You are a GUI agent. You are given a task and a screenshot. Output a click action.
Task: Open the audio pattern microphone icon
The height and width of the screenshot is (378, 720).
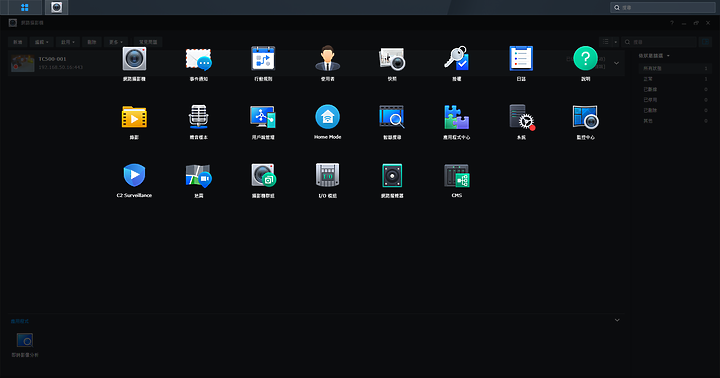coord(198,117)
